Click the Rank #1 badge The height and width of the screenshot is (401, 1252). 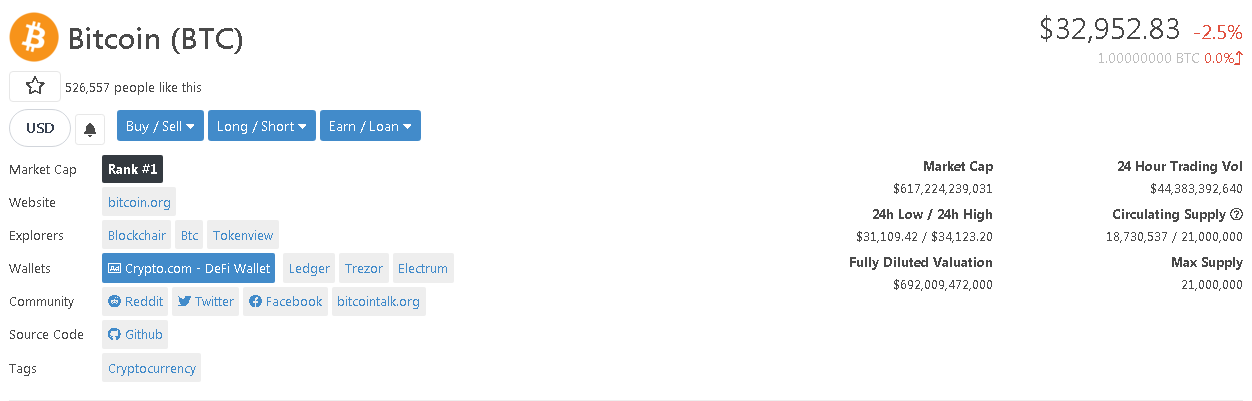tap(132, 169)
